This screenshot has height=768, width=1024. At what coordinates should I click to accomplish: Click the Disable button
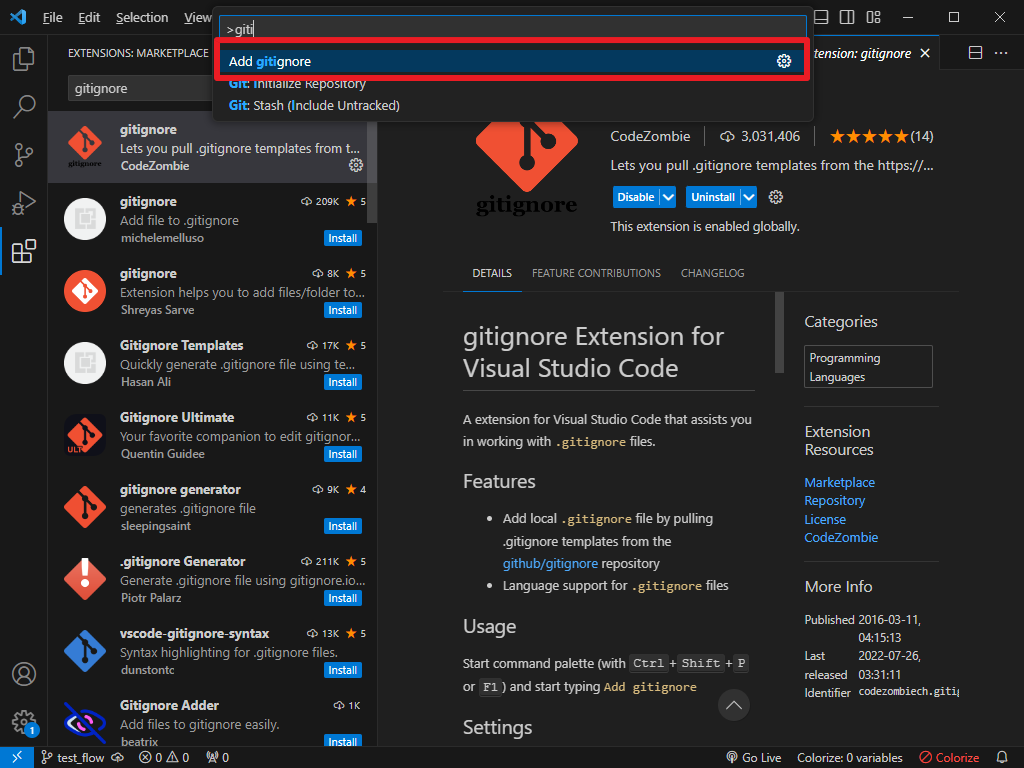click(x=636, y=197)
